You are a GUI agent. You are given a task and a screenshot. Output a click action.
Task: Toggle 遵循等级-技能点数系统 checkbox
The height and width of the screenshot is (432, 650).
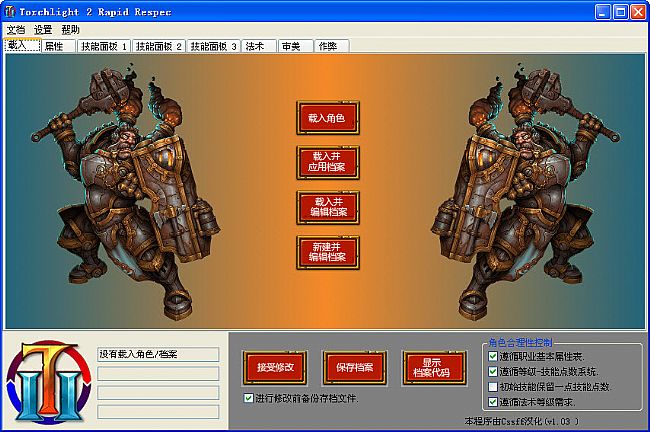[x=493, y=371]
